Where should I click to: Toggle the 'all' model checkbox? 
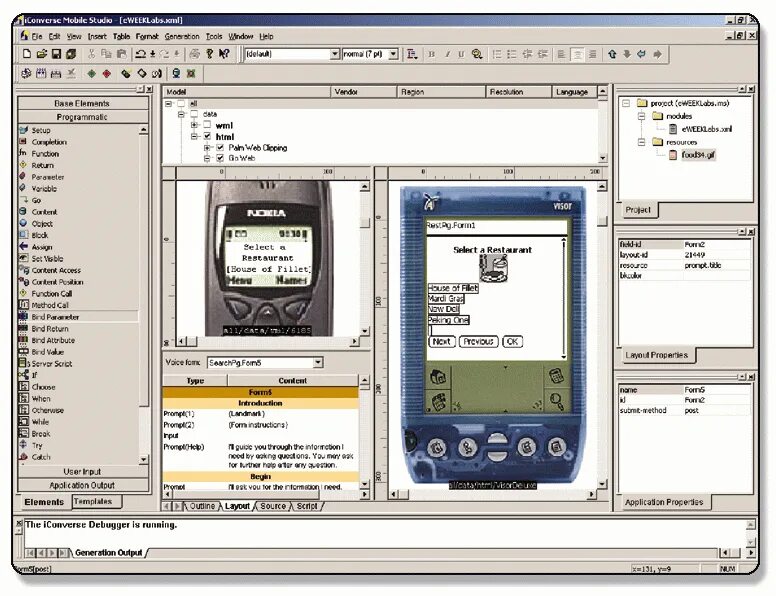tap(181, 103)
